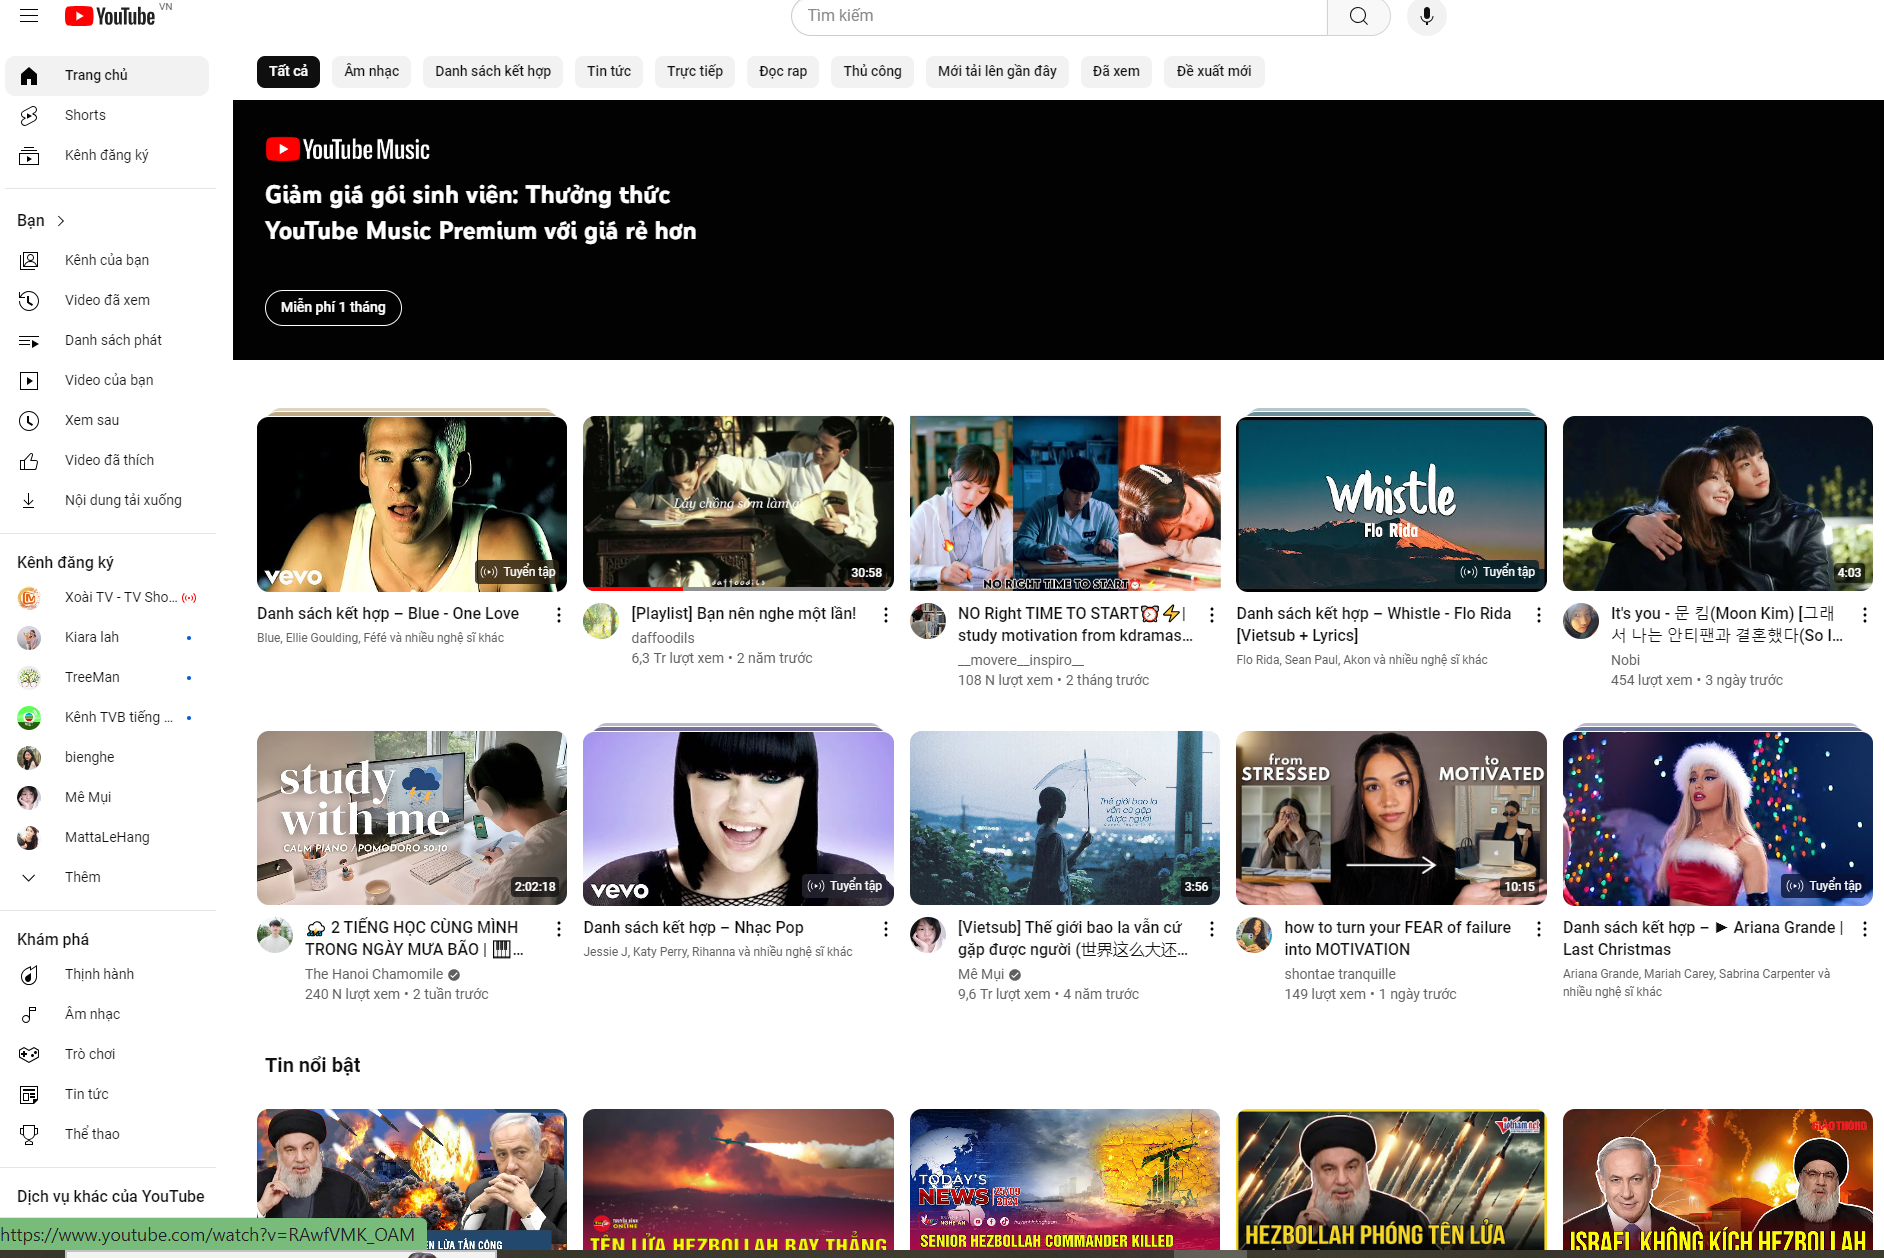
Task: Open HEZBOLLAH PHÓNG TÊN LỬA news thumbnail
Action: pos(1391,1180)
